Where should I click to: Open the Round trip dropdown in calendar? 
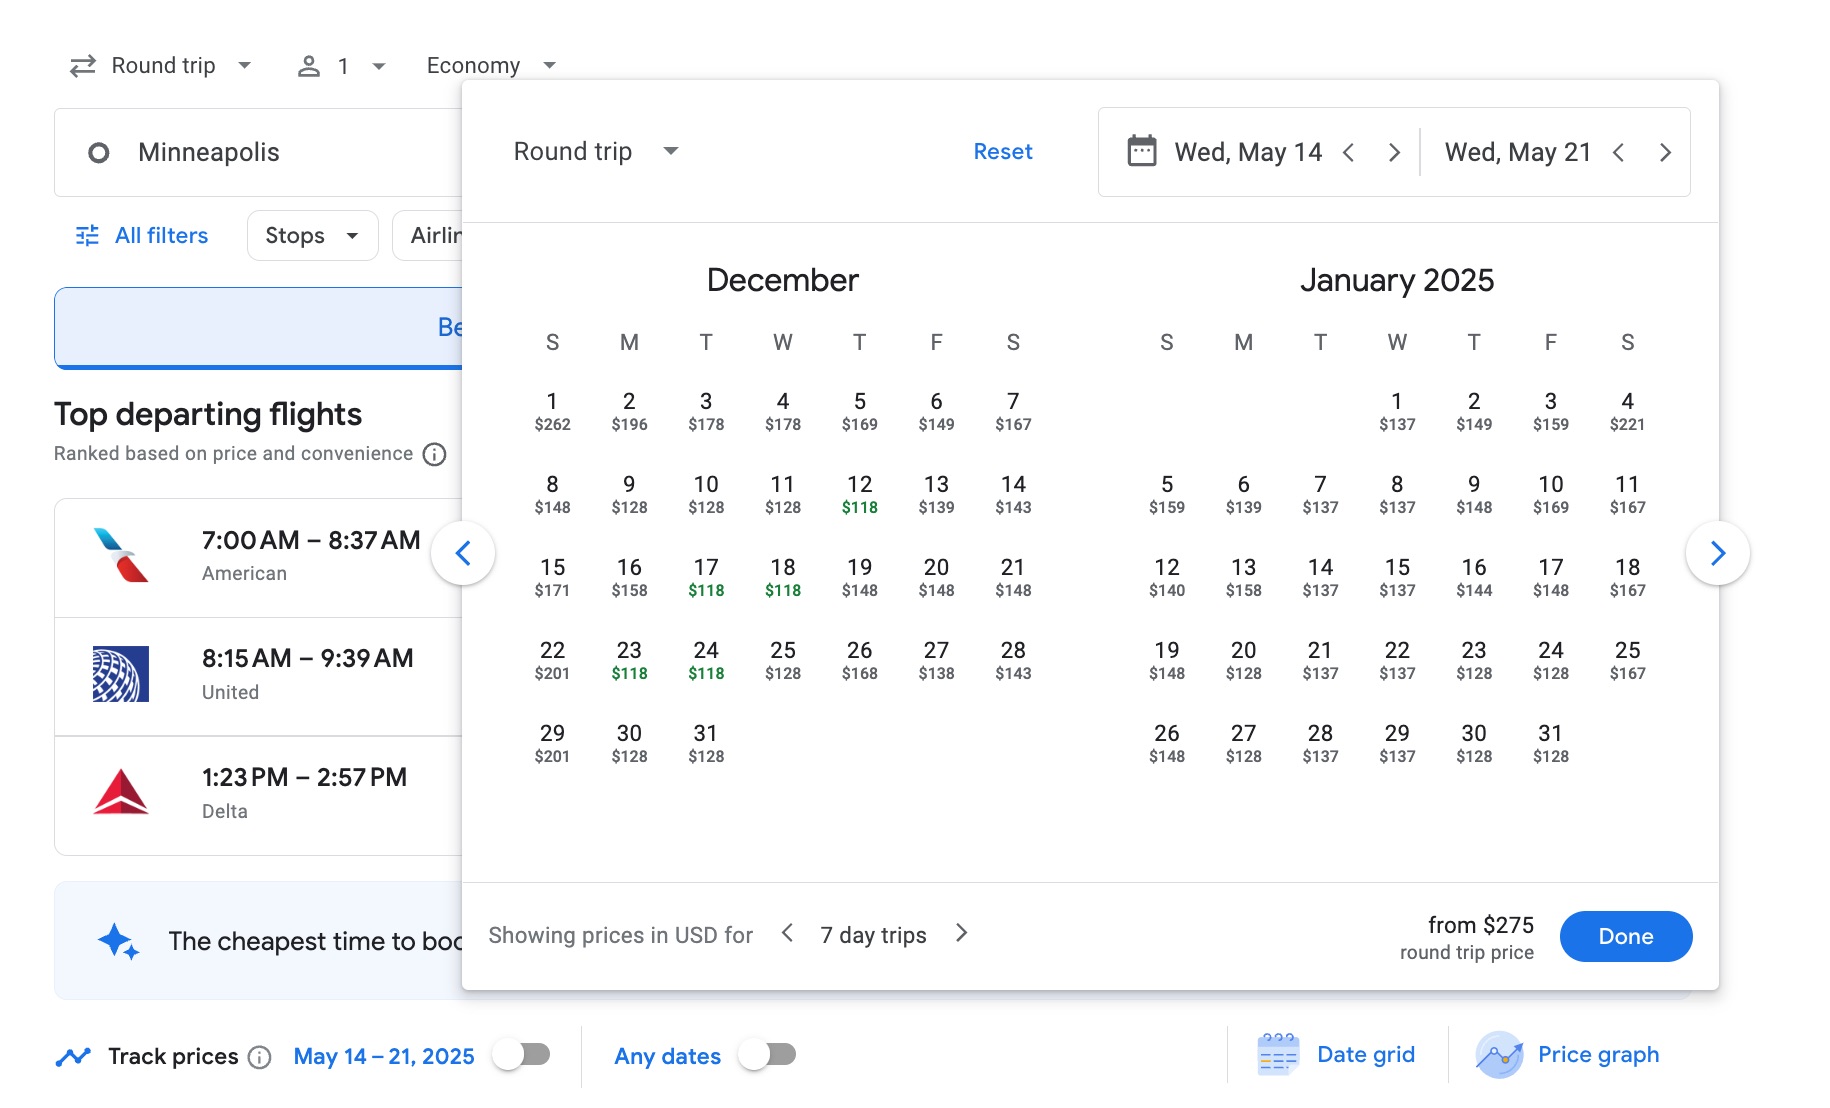[x=594, y=151]
